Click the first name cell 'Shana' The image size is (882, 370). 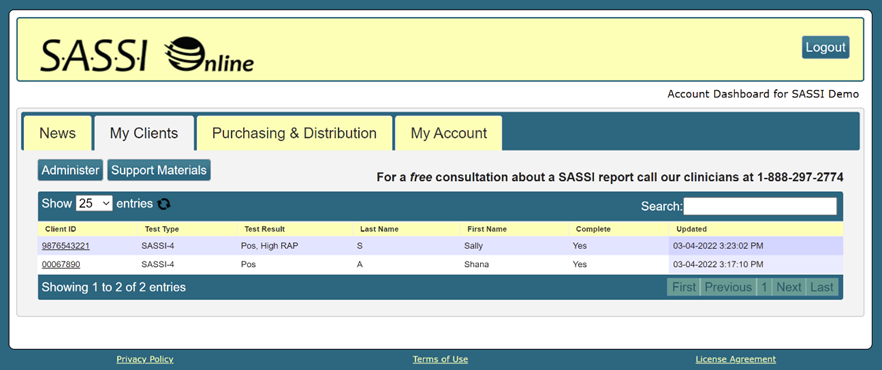(475, 264)
